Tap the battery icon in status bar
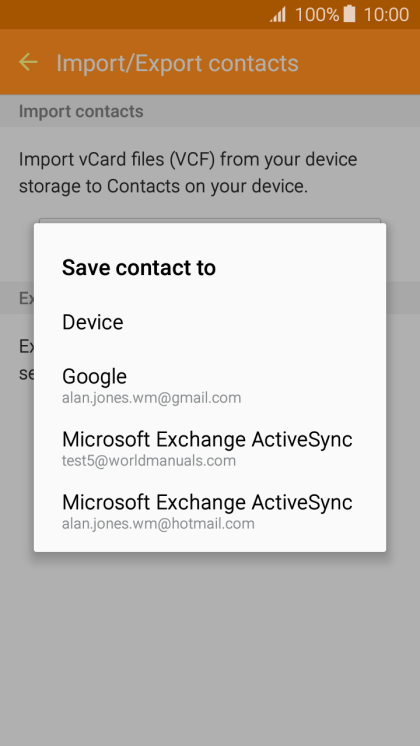The width and height of the screenshot is (420, 746). click(350, 14)
